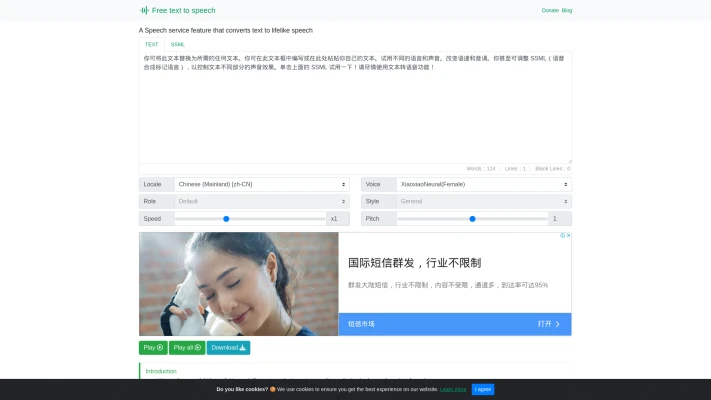This screenshot has height=400, width=711.
Task: Click the ad photo of woman
Action: pyautogui.click(x=239, y=284)
